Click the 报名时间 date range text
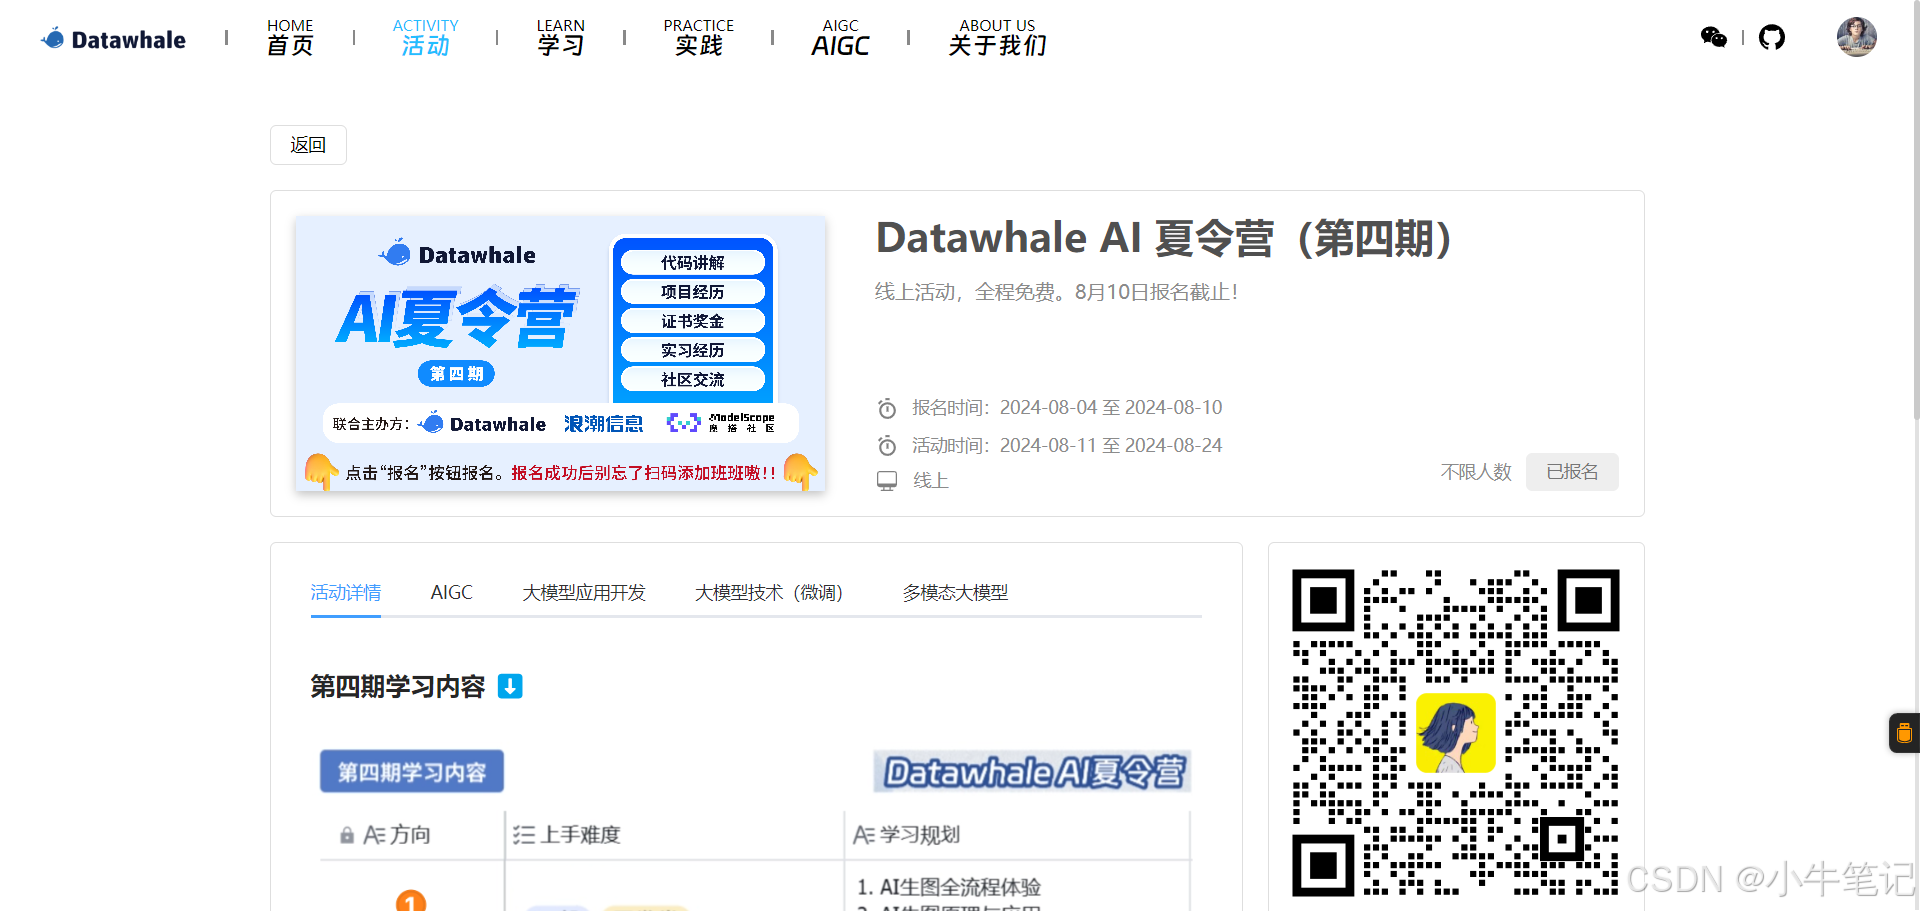This screenshot has height=911, width=1920. click(1067, 408)
